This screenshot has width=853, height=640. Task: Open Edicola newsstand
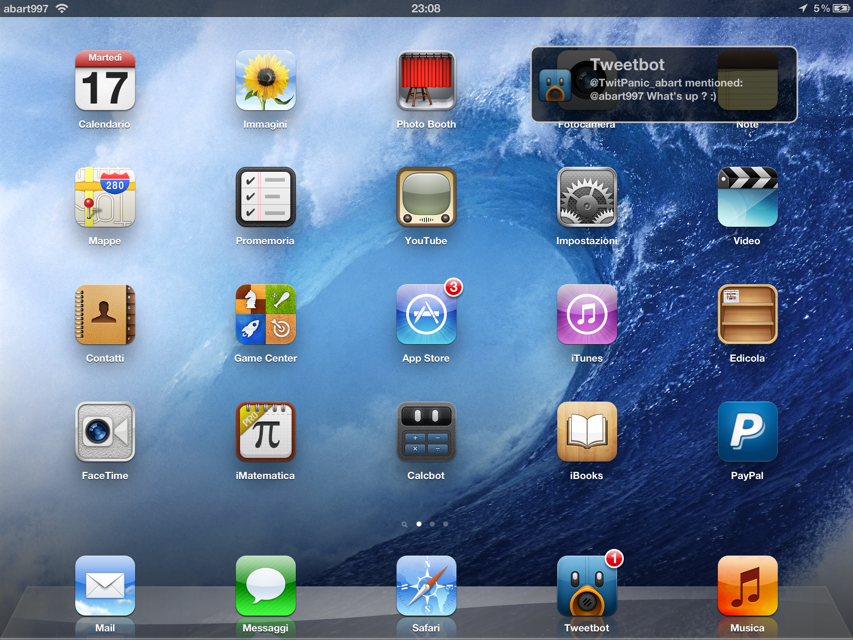point(747,315)
